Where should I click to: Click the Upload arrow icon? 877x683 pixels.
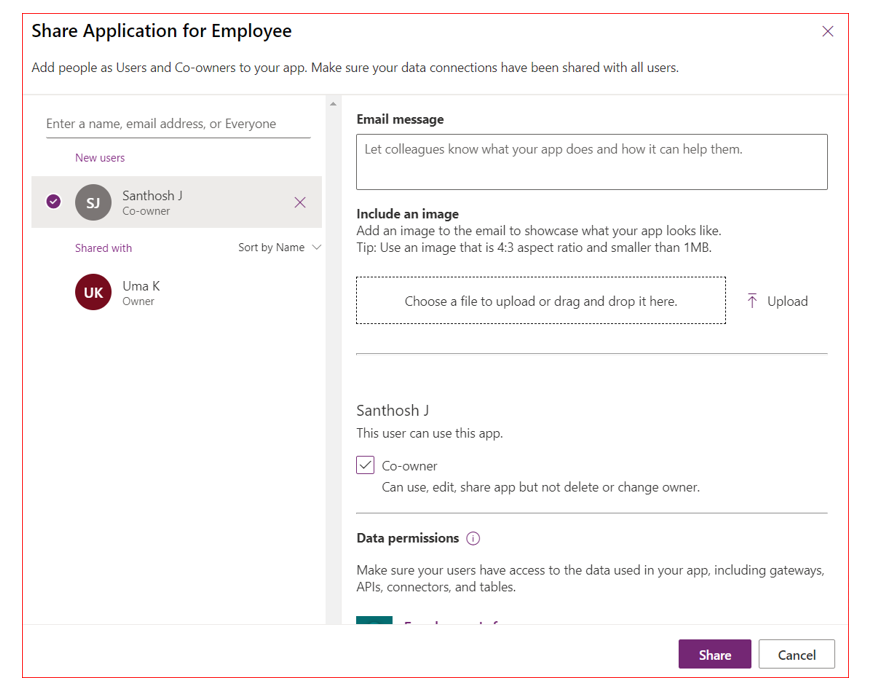752,301
